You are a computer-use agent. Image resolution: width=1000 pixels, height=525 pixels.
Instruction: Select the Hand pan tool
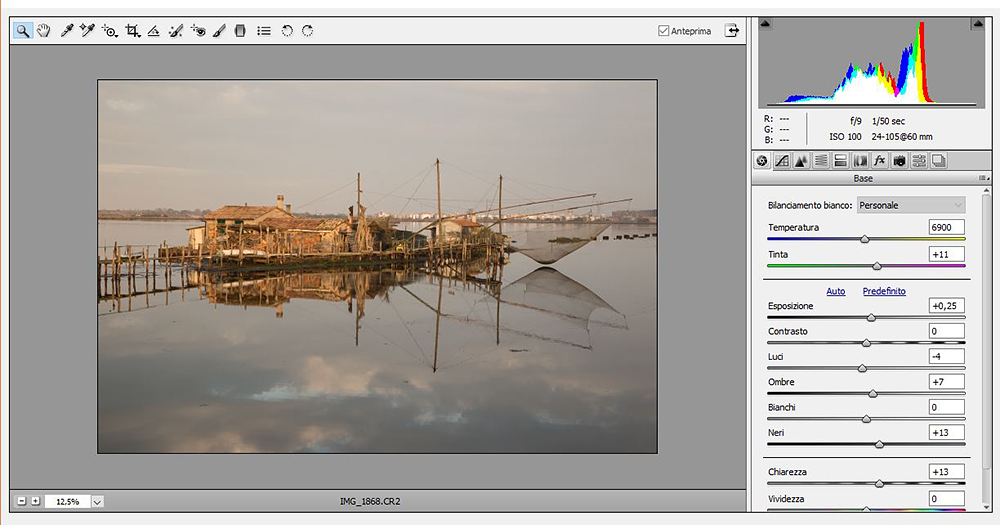pos(43,31)
